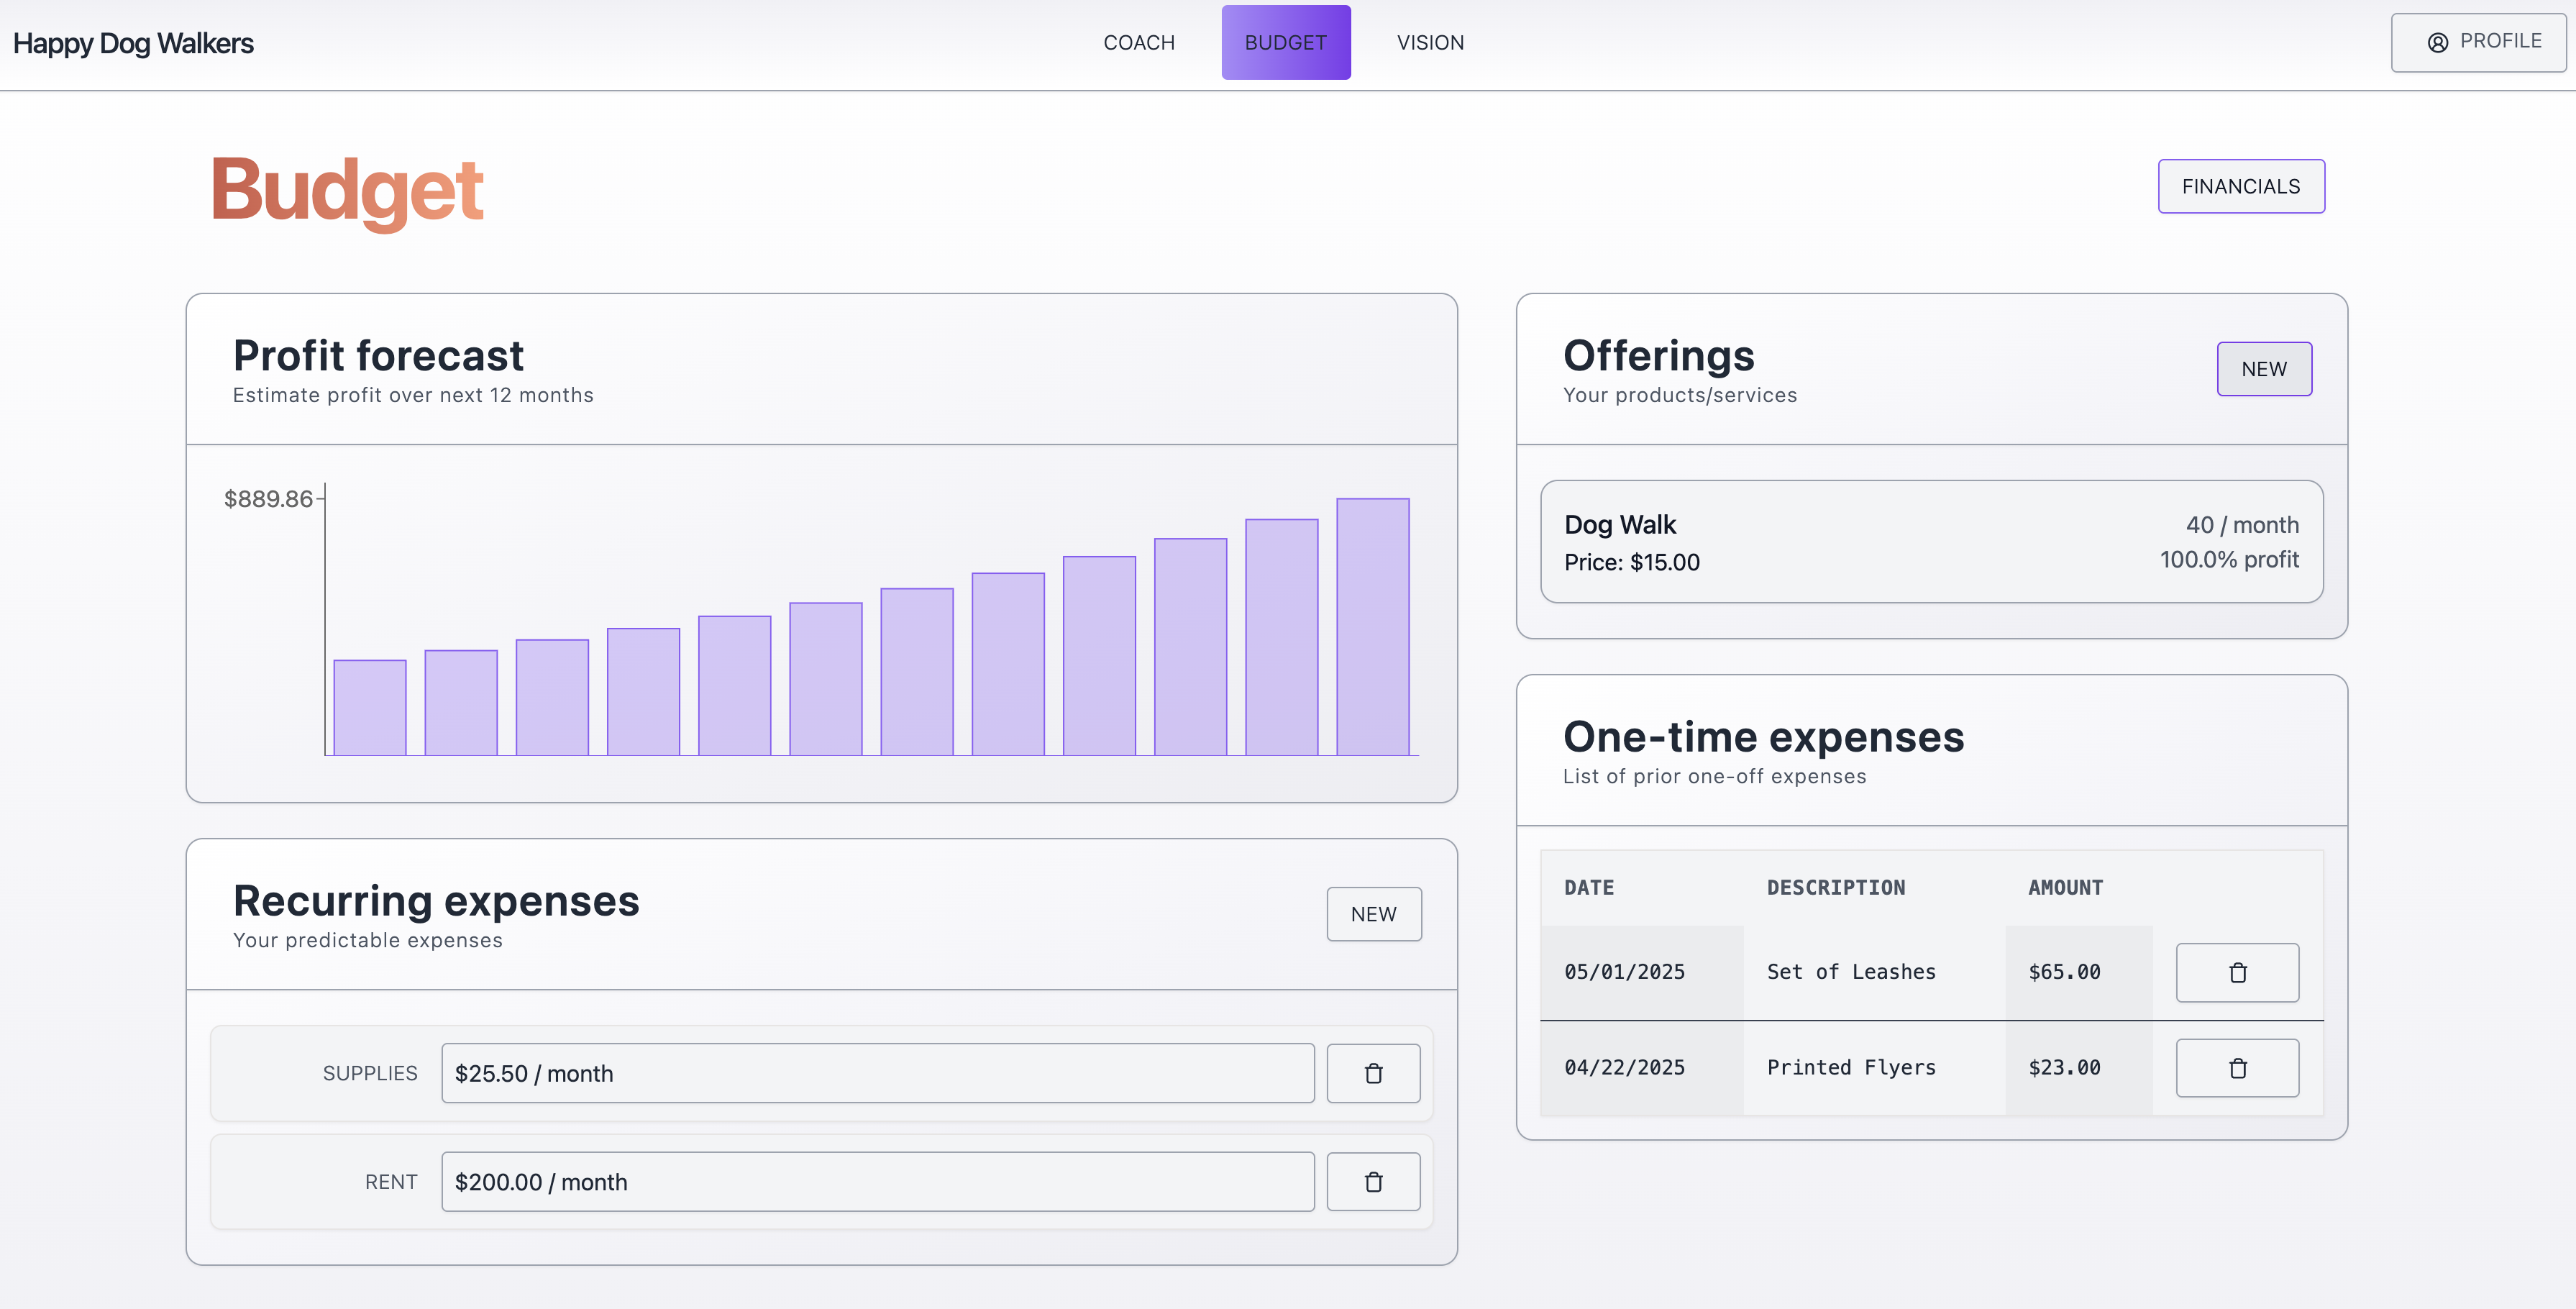Open the PROFILE menu
The width and height of the screenshot is (2576, 1309).
pyautogui.click(x=2477, y=41)
